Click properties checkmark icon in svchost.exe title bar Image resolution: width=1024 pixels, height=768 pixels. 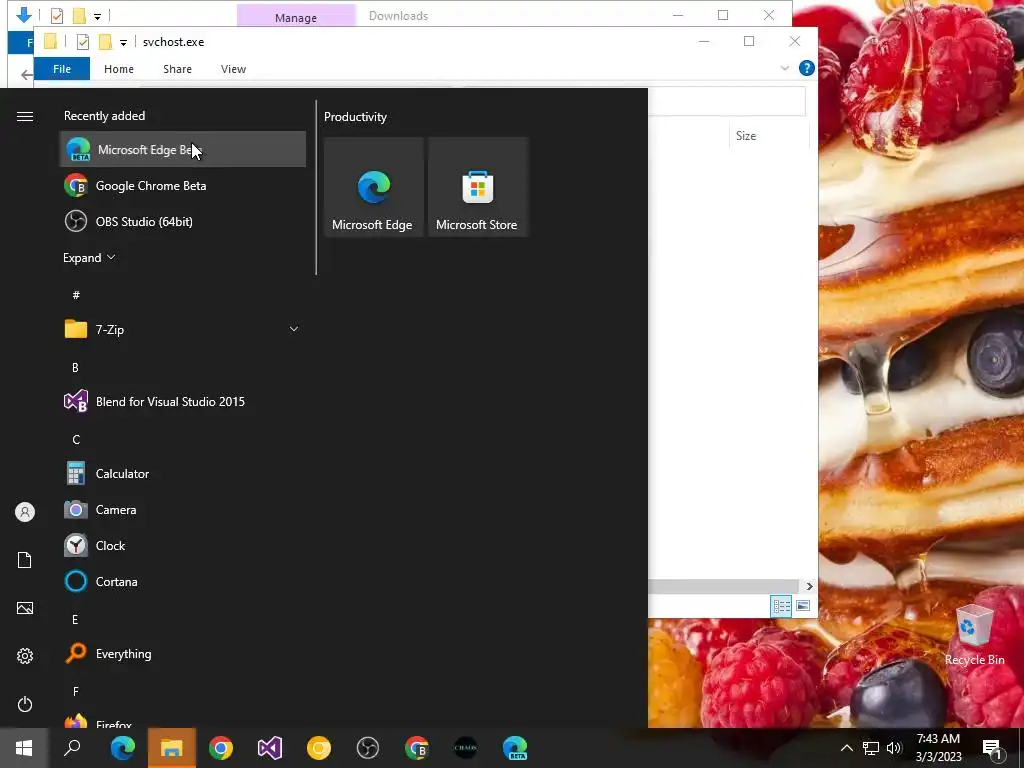83,42
